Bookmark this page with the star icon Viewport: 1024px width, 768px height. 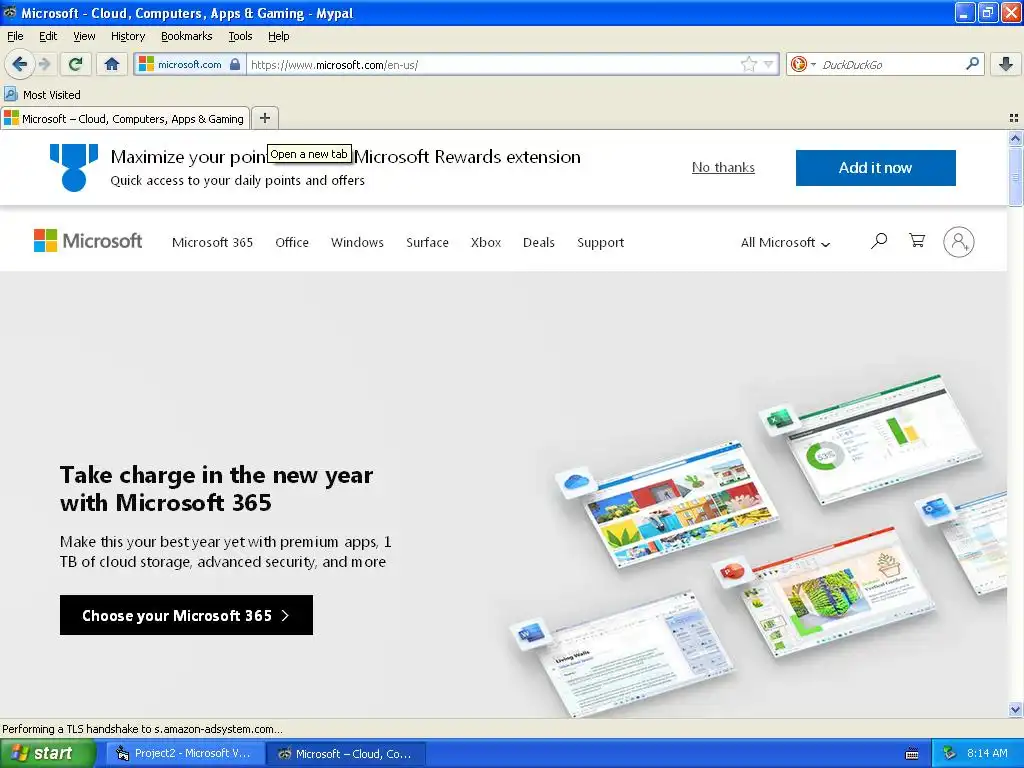748,64
